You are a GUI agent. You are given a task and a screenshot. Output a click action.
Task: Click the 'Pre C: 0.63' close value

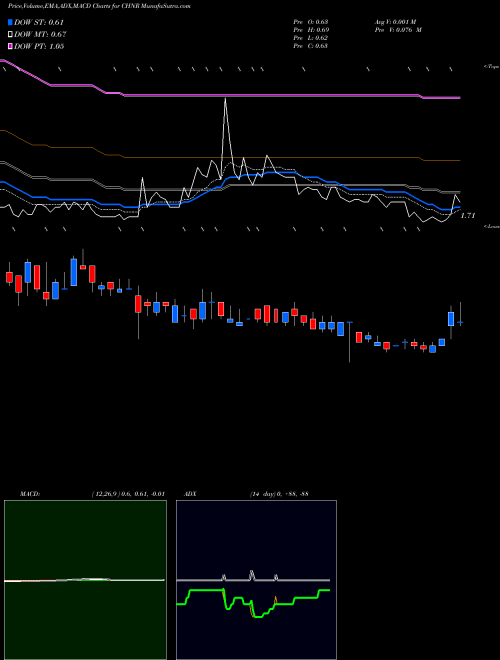(311, 46)
